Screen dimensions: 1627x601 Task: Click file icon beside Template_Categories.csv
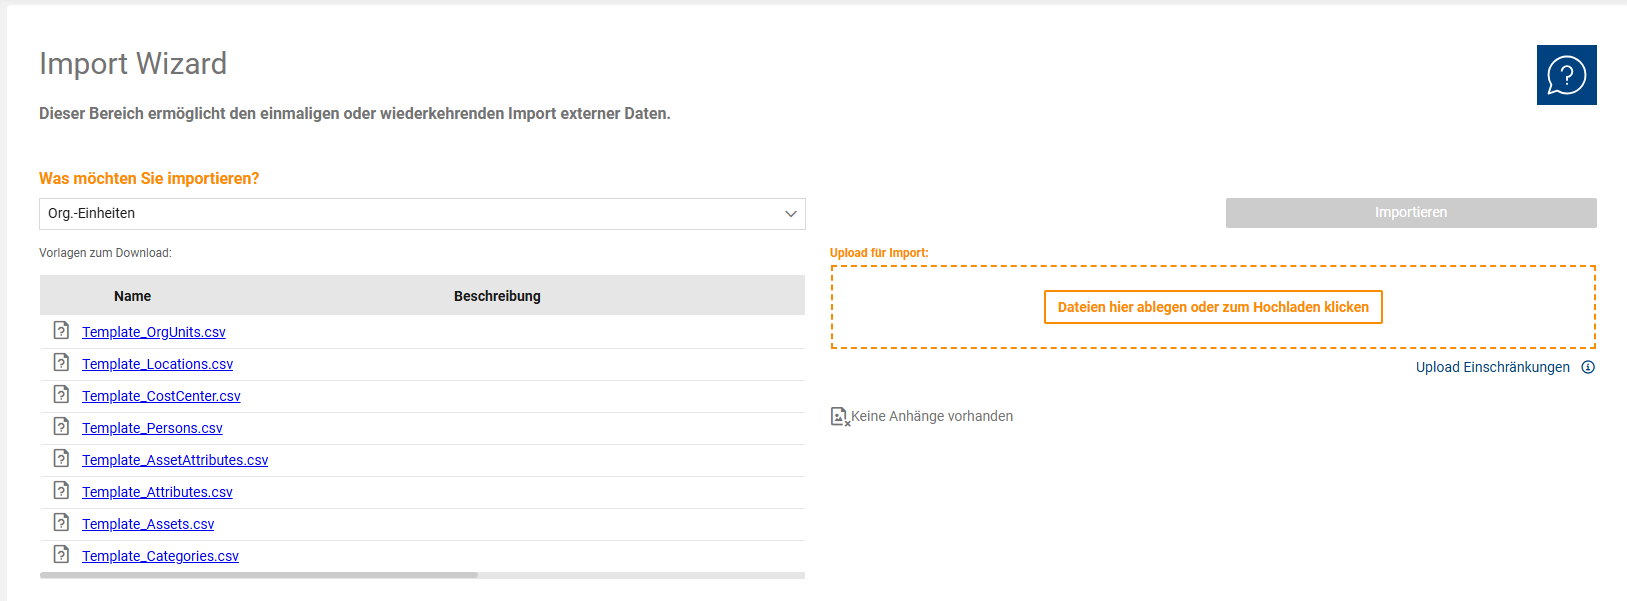tap(61, 554)
